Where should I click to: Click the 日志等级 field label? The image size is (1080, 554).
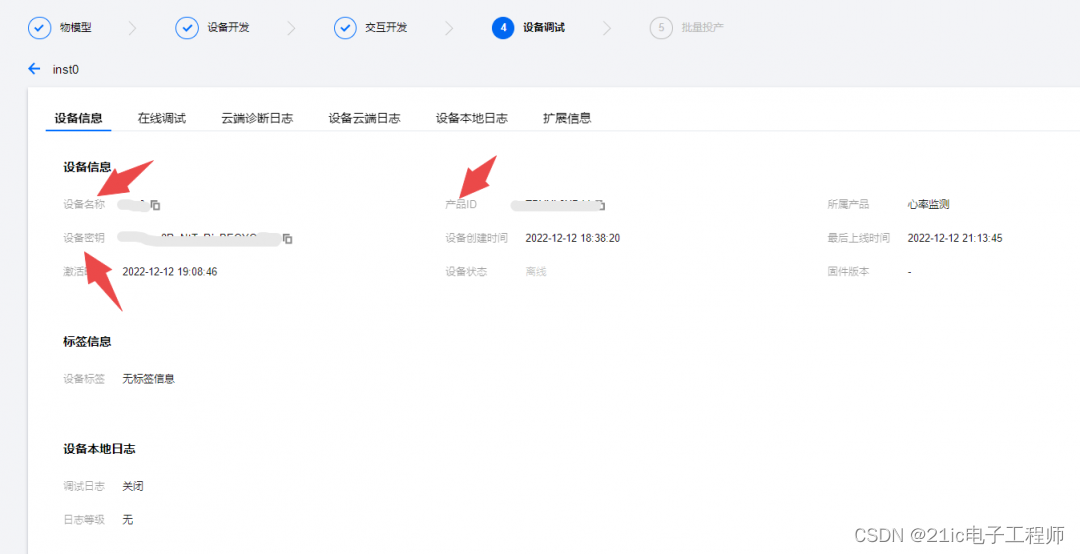[84, 520]
